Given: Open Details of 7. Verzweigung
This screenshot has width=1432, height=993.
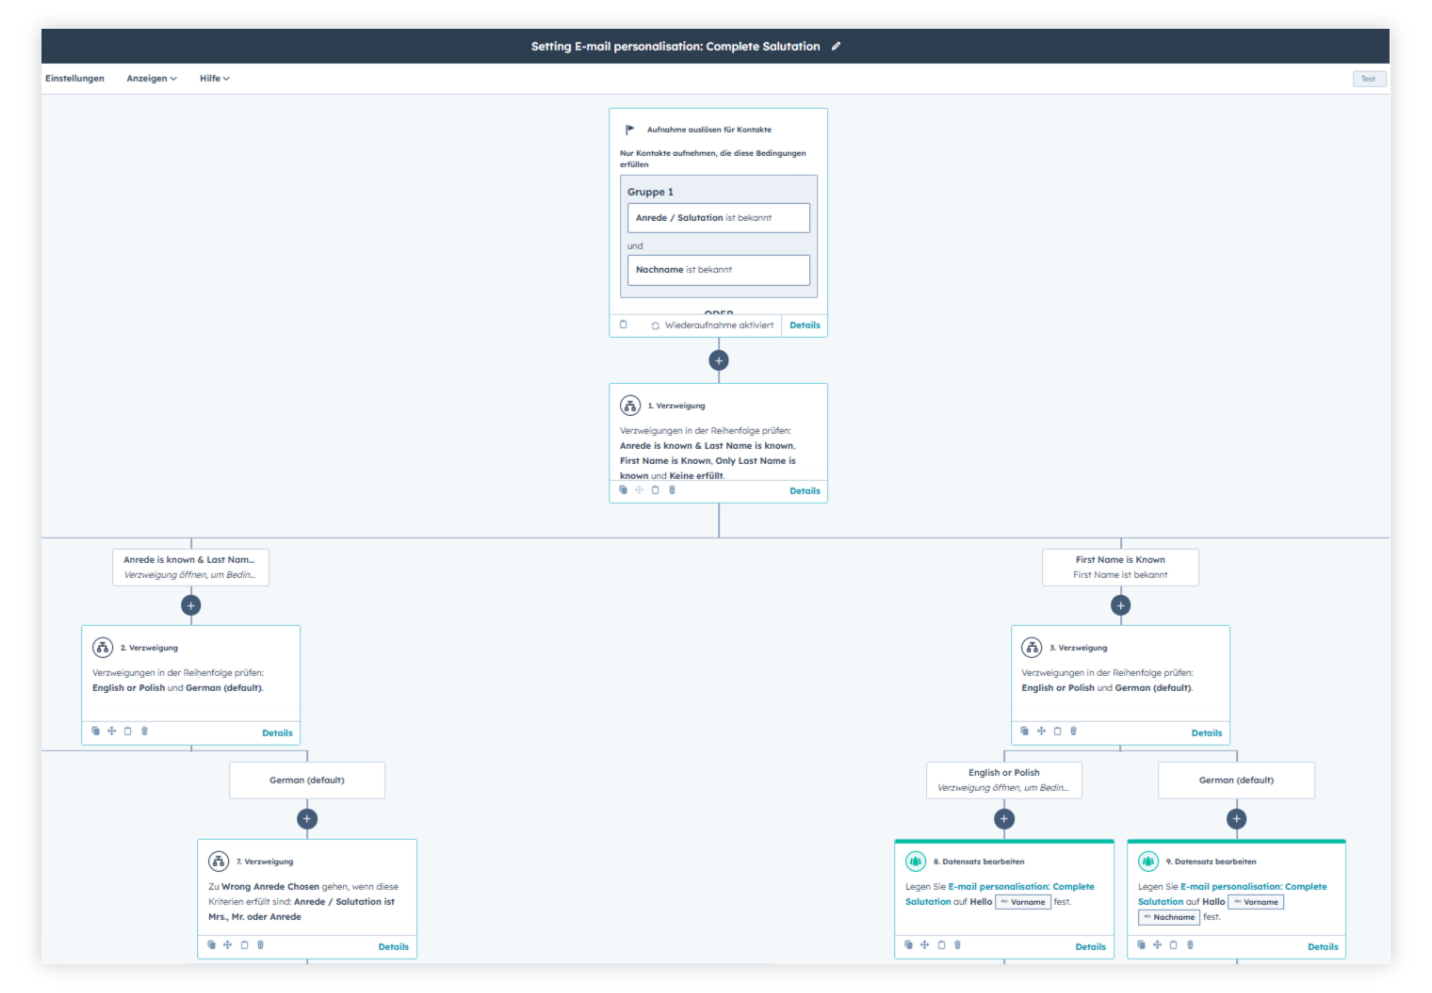Looking at the screenshot, I should coord(393,946).
